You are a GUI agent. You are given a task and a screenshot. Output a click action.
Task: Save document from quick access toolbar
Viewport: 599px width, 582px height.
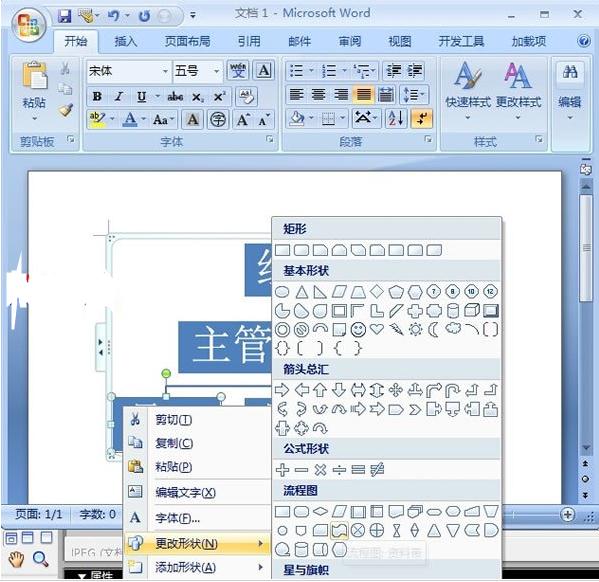click(65, 16)
